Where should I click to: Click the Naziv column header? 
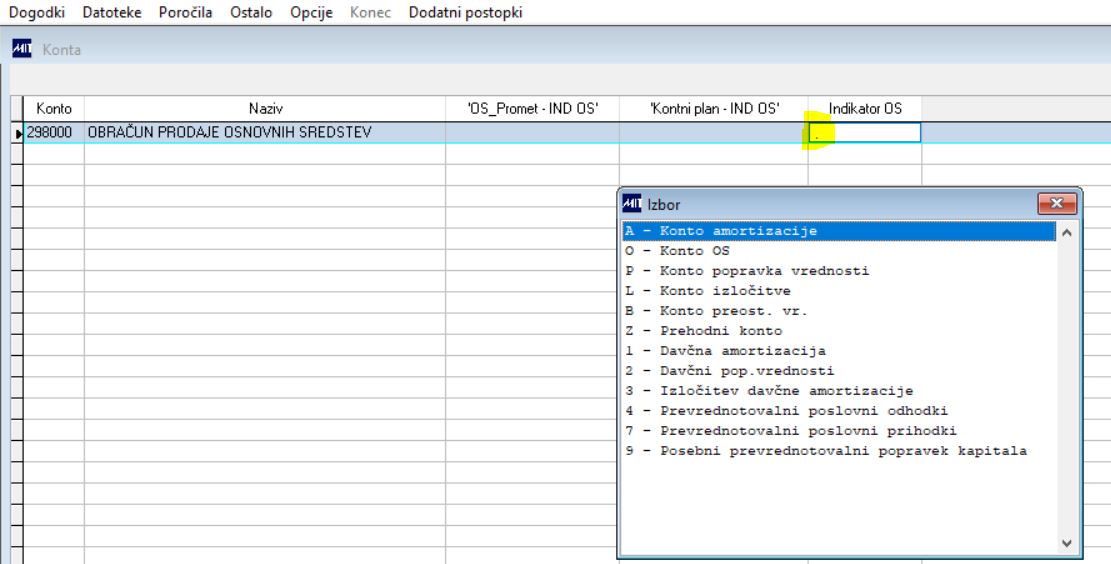point(265,108)
